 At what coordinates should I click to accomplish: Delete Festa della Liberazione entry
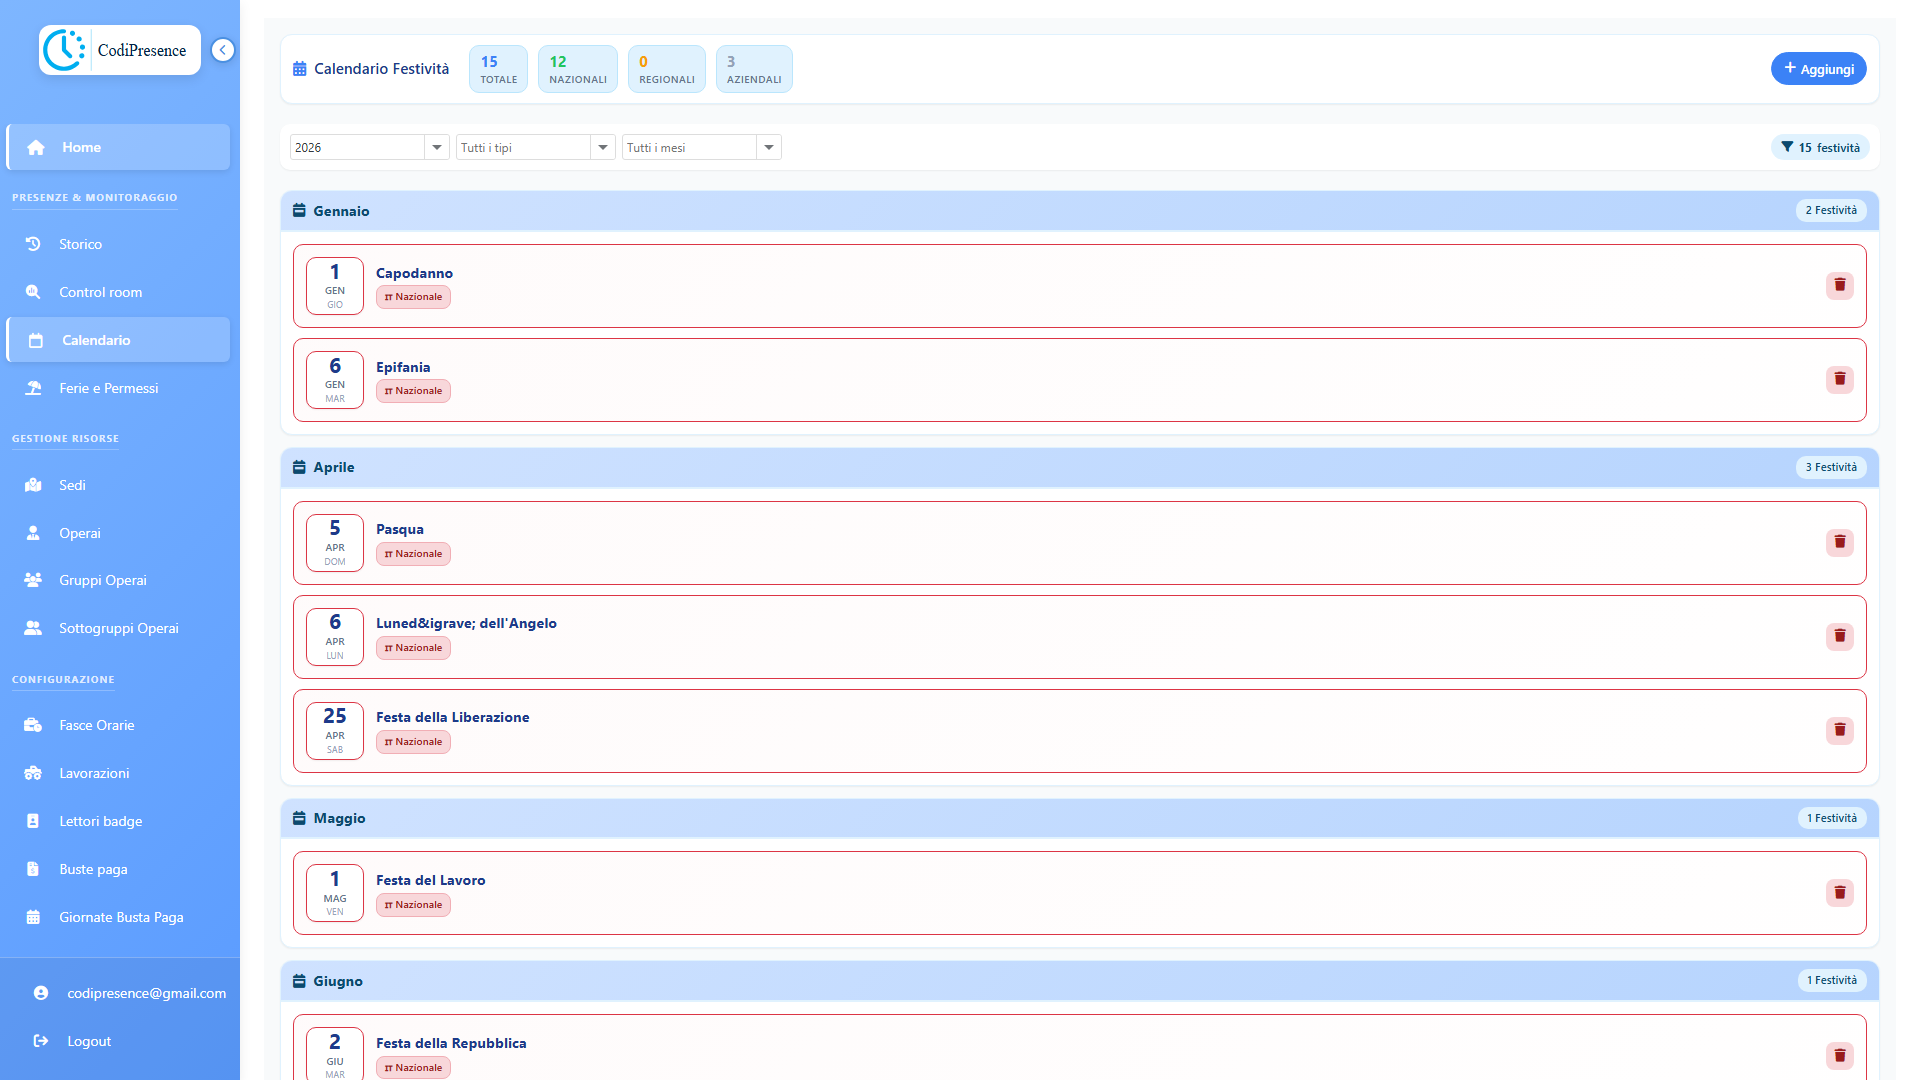1839,731
